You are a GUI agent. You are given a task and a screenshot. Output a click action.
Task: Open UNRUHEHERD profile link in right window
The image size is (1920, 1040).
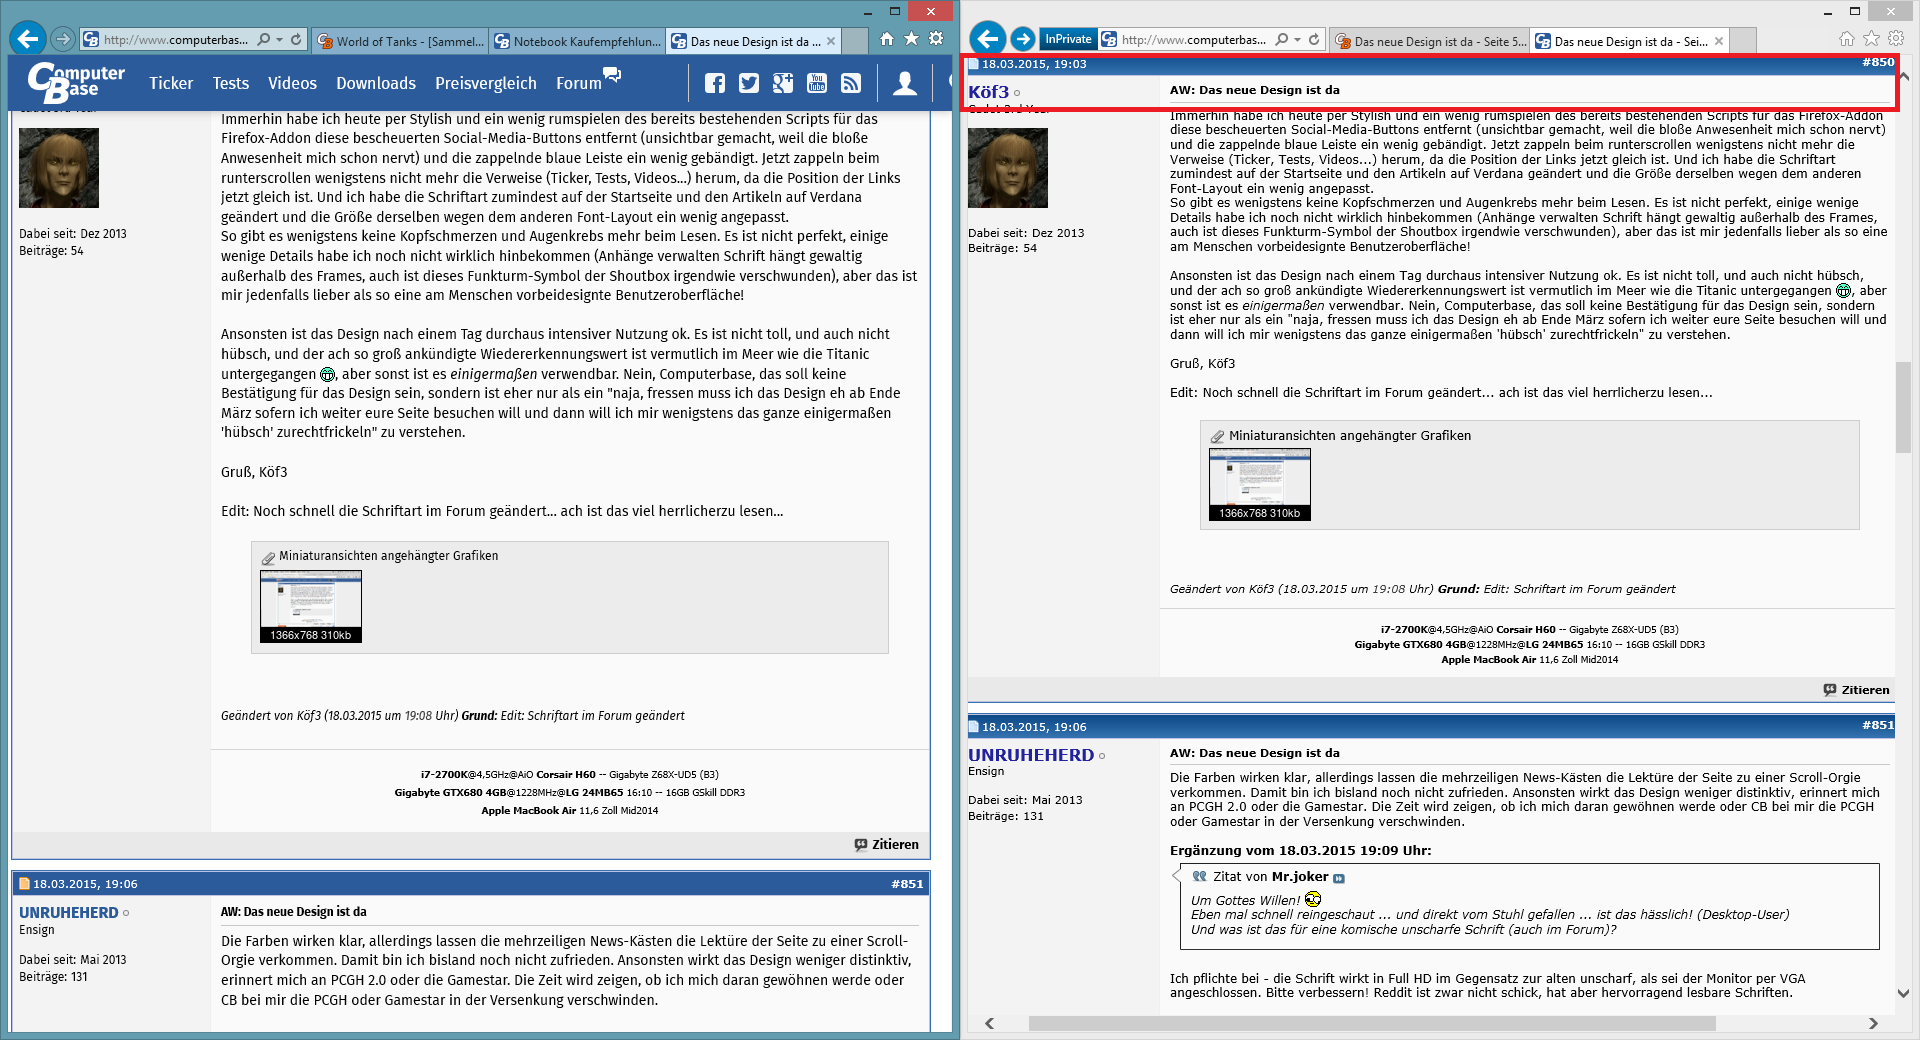pyautogui.click(x=1031, y=755)
